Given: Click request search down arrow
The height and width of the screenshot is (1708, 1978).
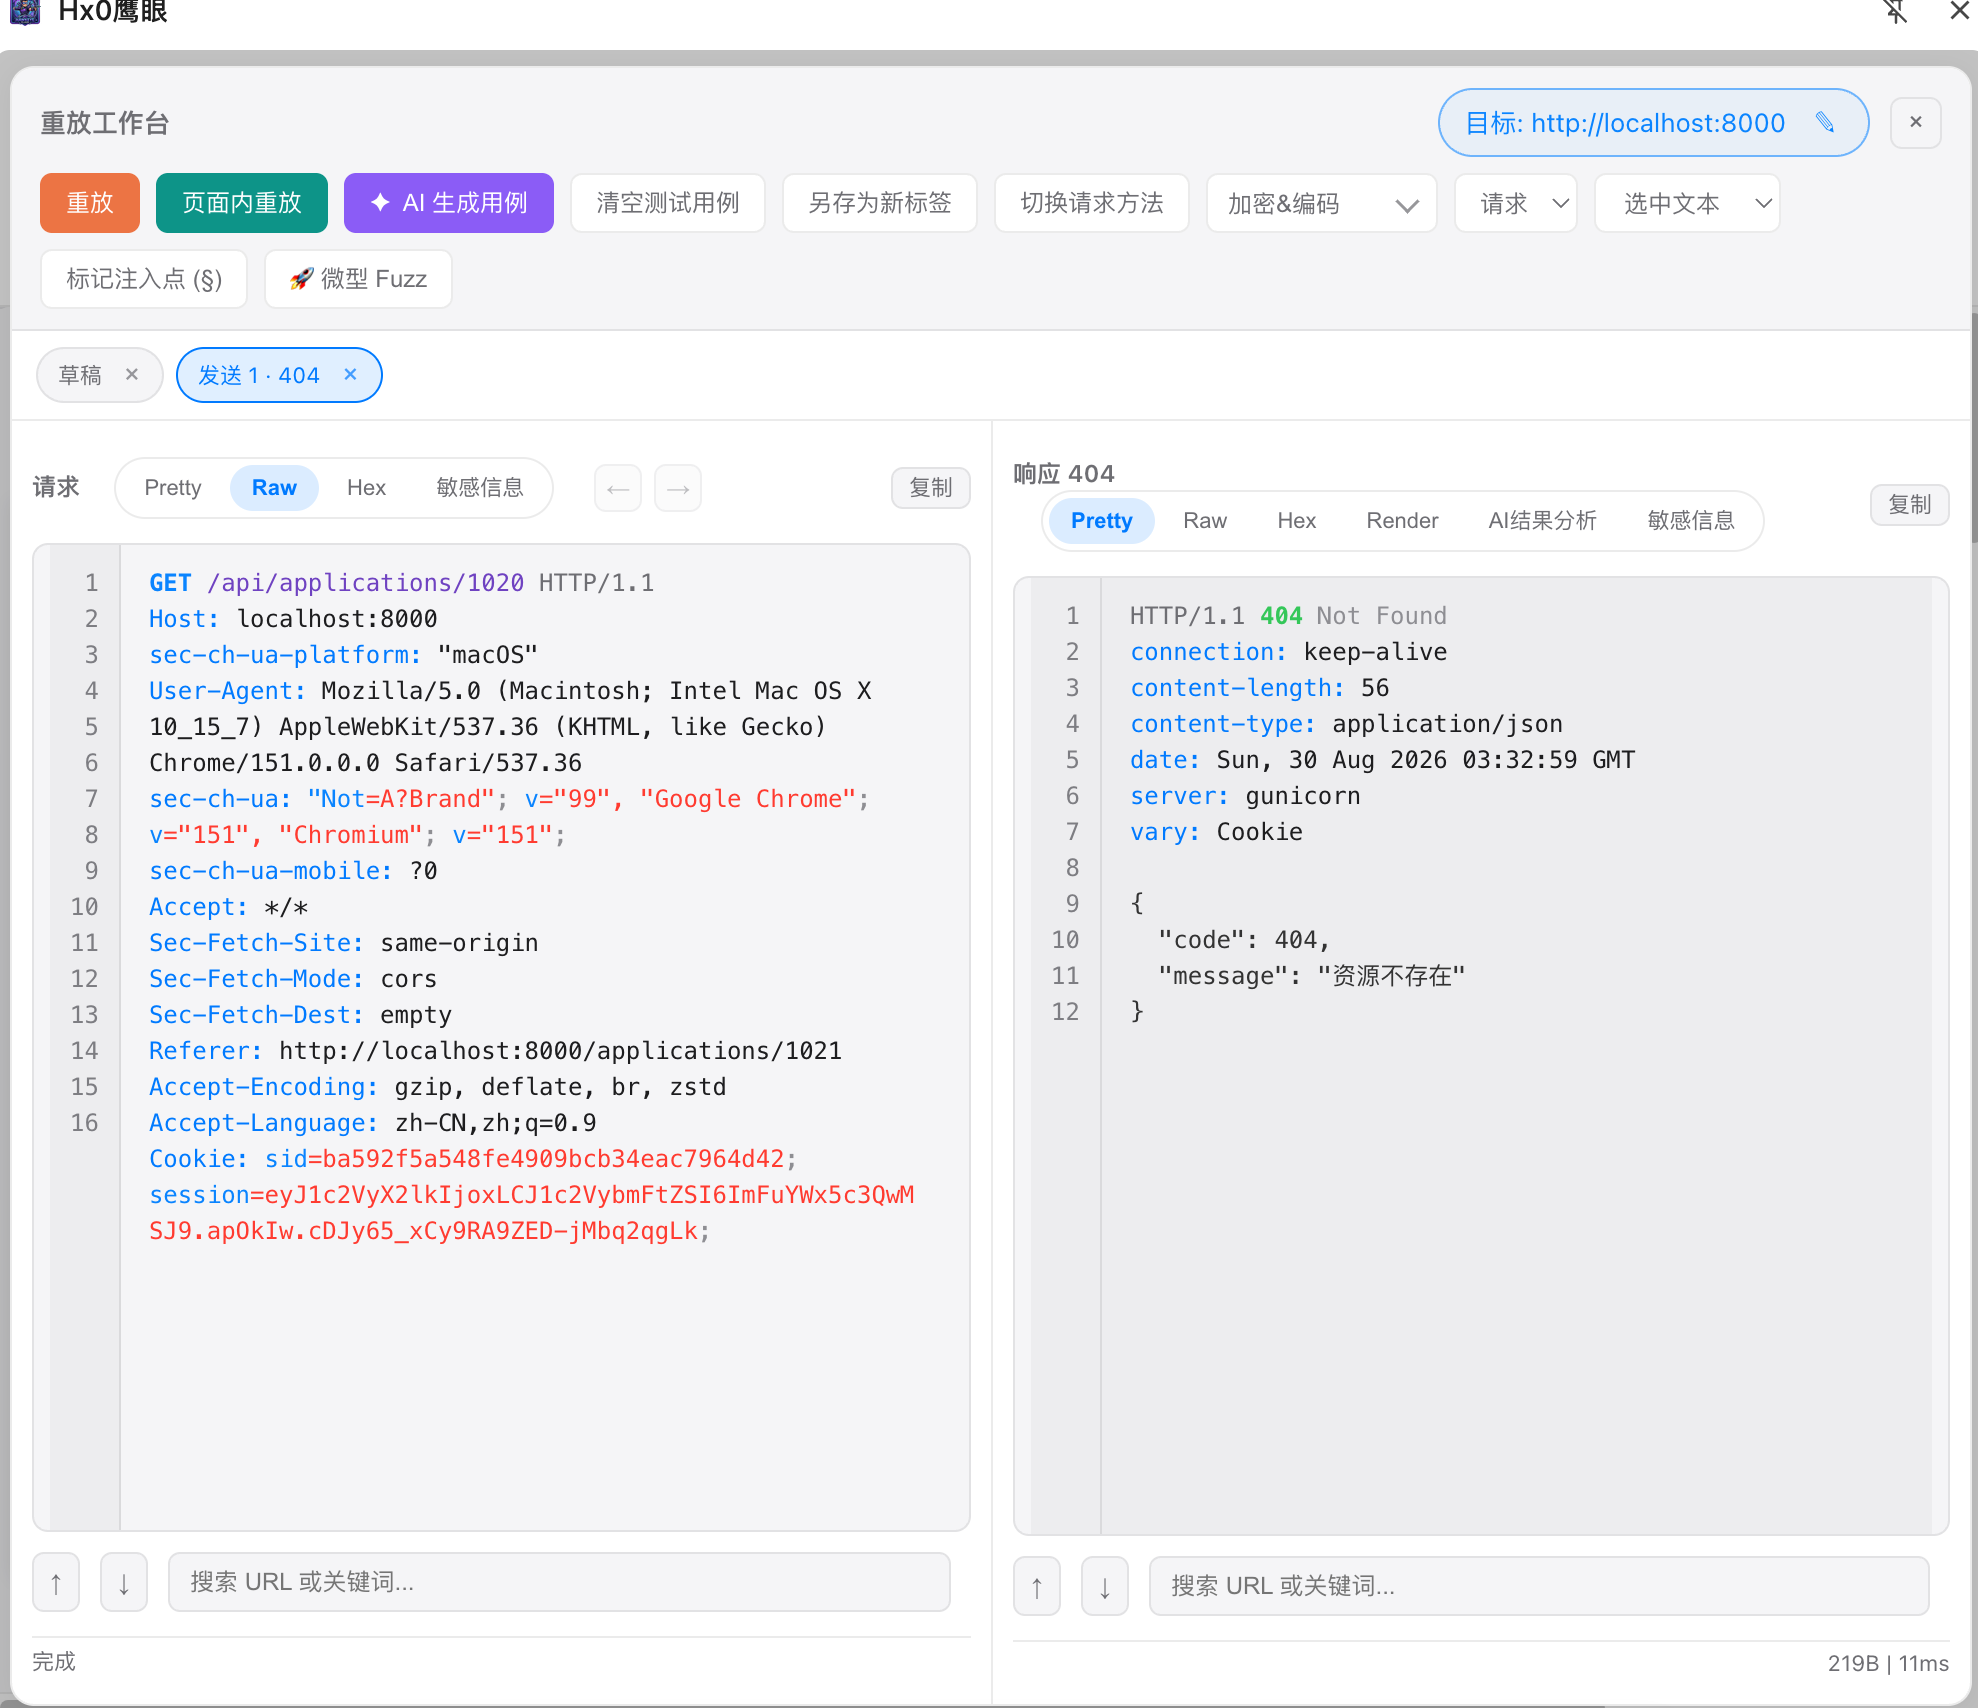Looking at the screenshot, I should click(124, 1582).
